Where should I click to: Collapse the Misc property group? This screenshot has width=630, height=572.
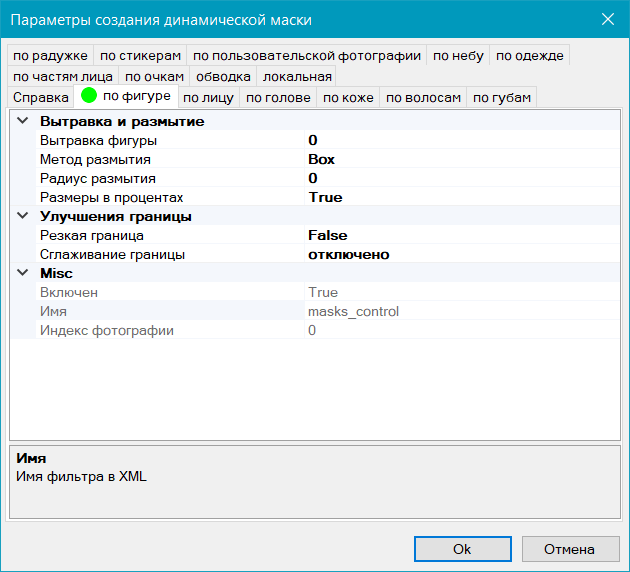[23, 274]
